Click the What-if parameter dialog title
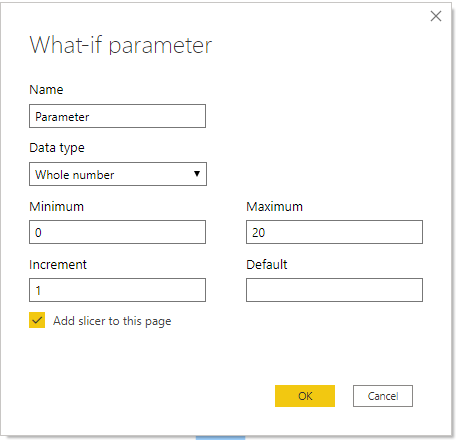This screenshot has width=456, height=440. [121, 45]
